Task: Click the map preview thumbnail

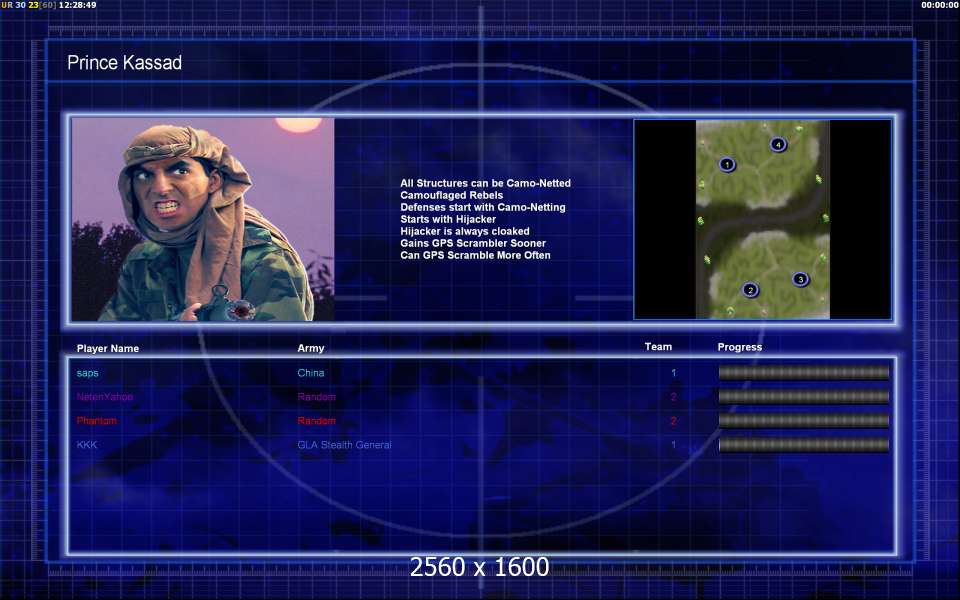Action: pos(763,219)
